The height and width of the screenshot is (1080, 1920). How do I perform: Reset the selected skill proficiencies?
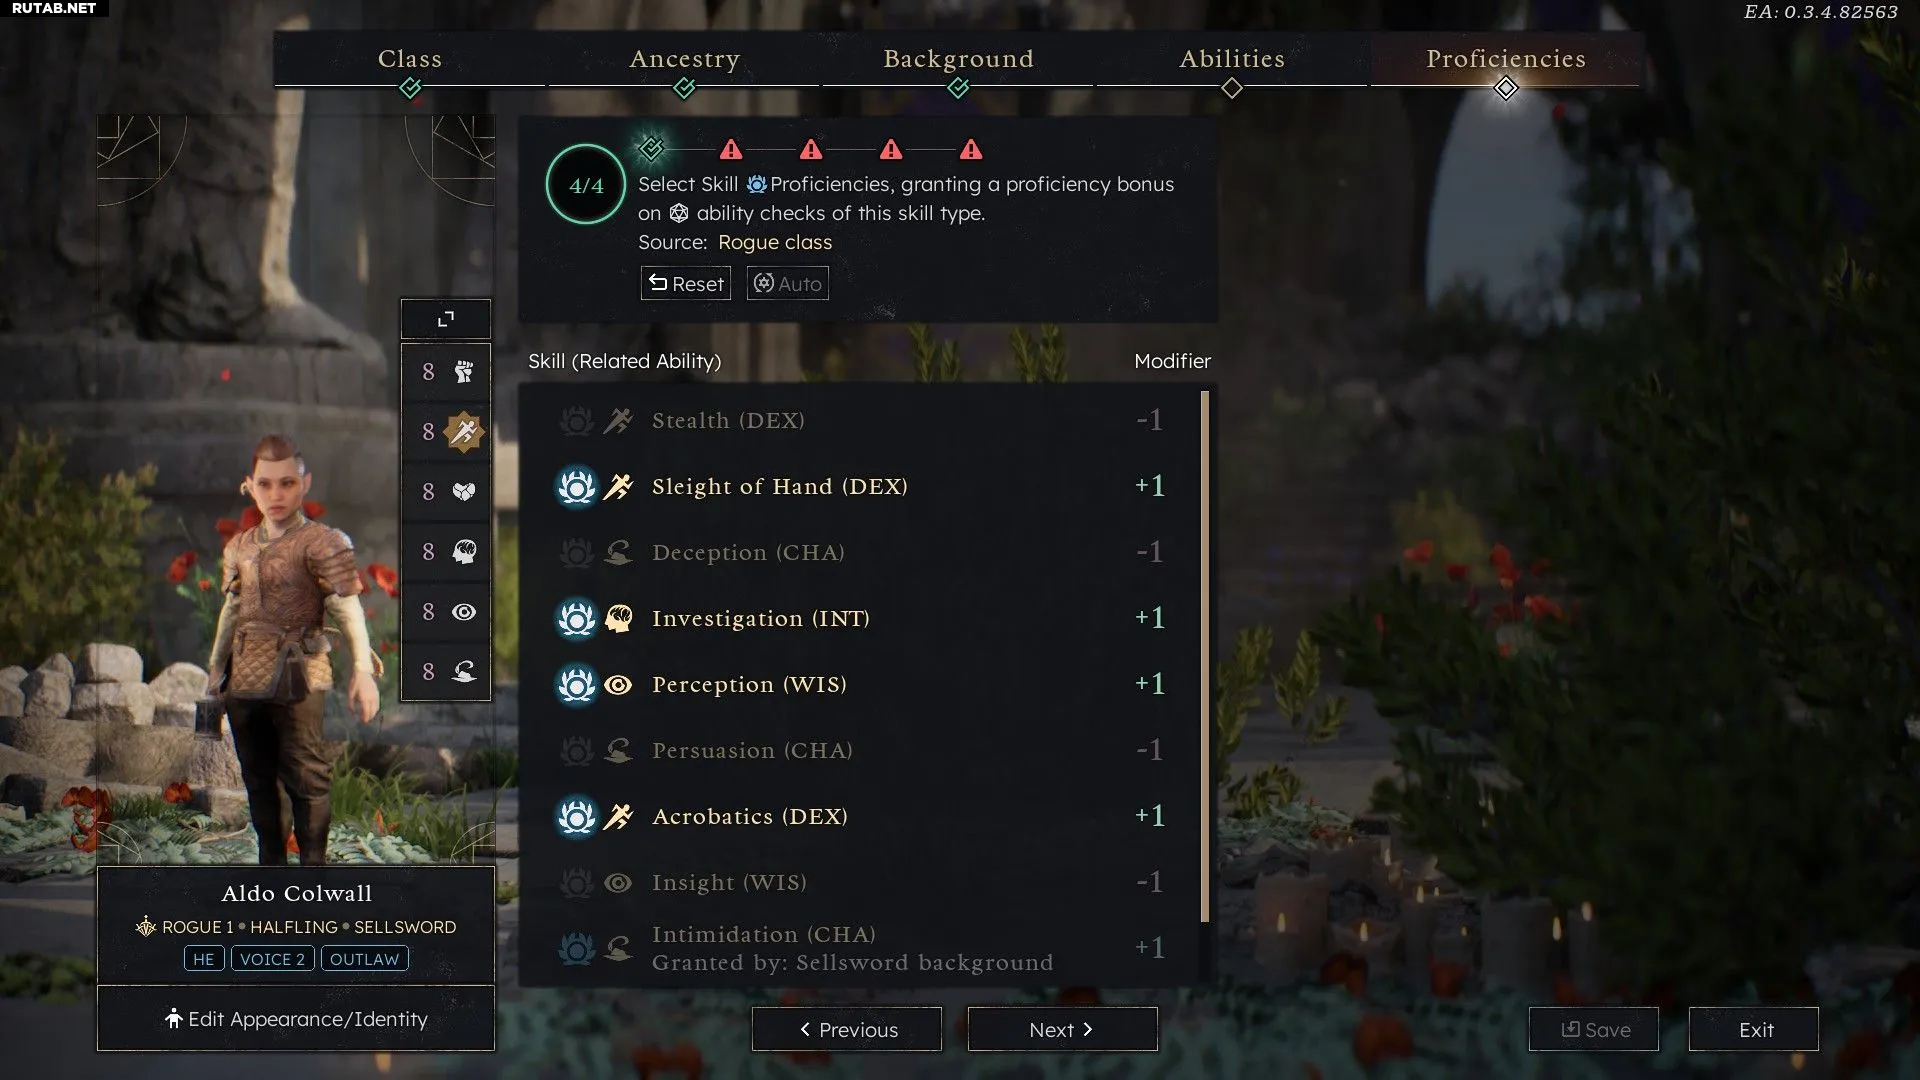point(686,284)
